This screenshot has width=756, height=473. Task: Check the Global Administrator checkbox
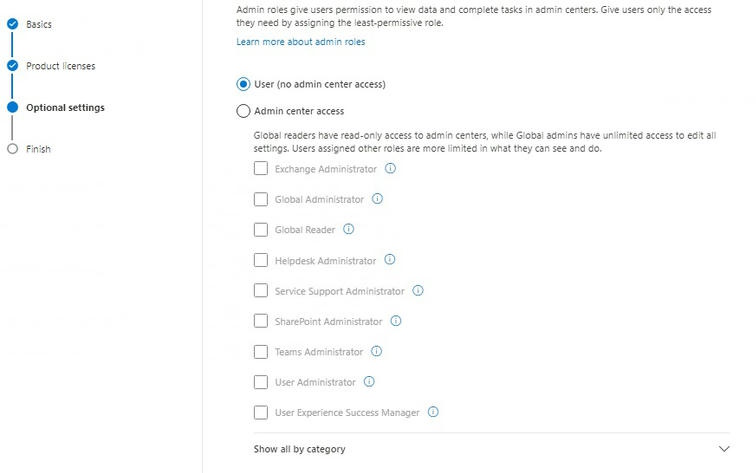point(261,200)
